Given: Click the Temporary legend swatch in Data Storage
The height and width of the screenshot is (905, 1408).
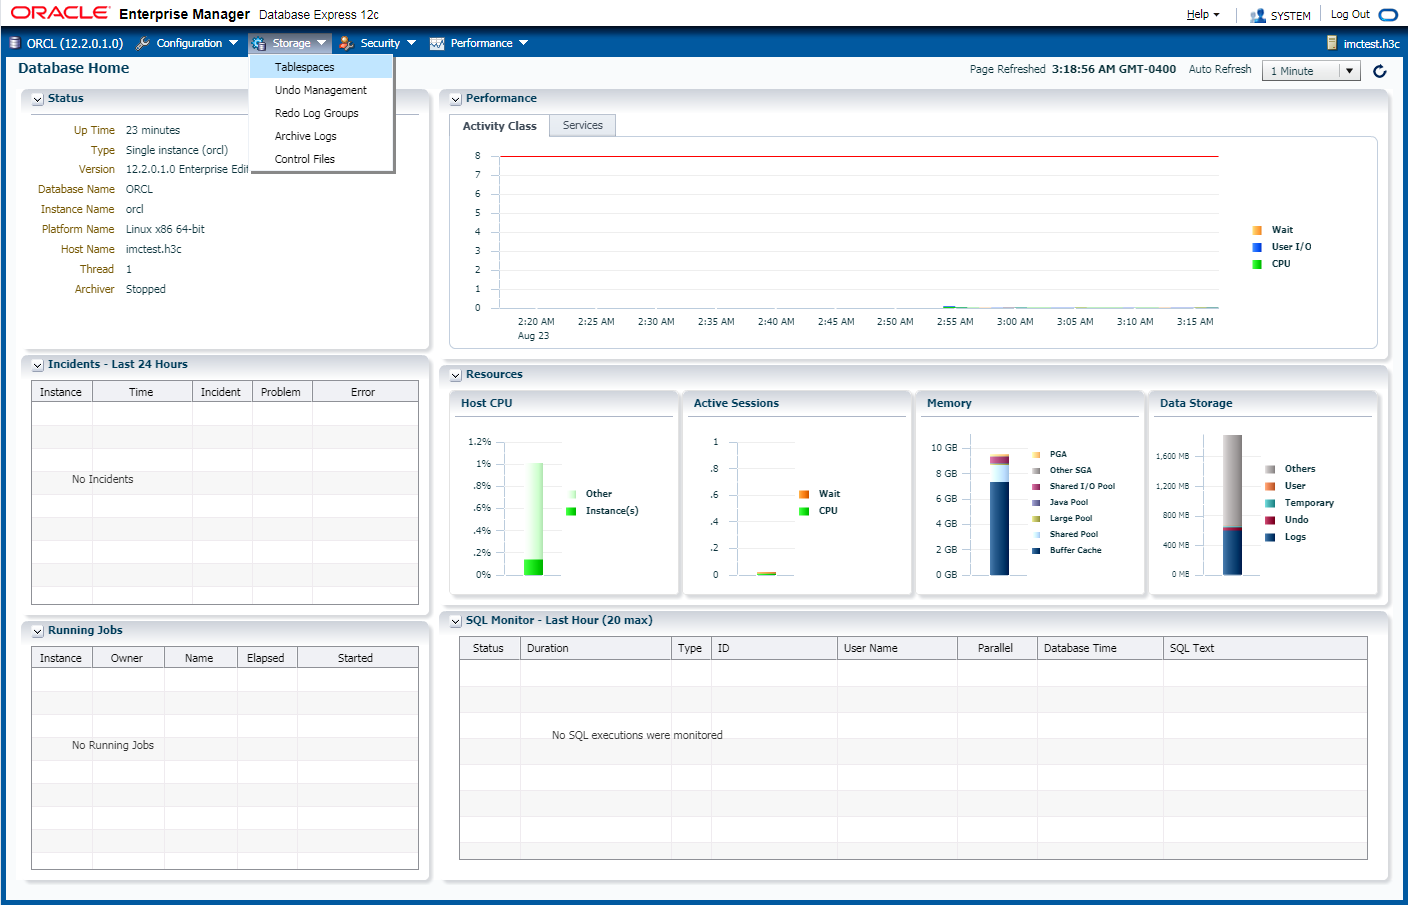Looking at the screenshot, I should pos(1270,503).
